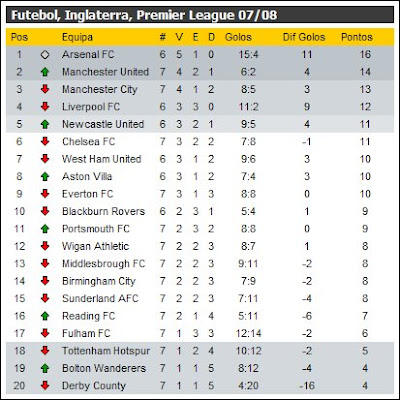
Task: Click the Premier League 07/08 title bar
Action: click(200, 15)
